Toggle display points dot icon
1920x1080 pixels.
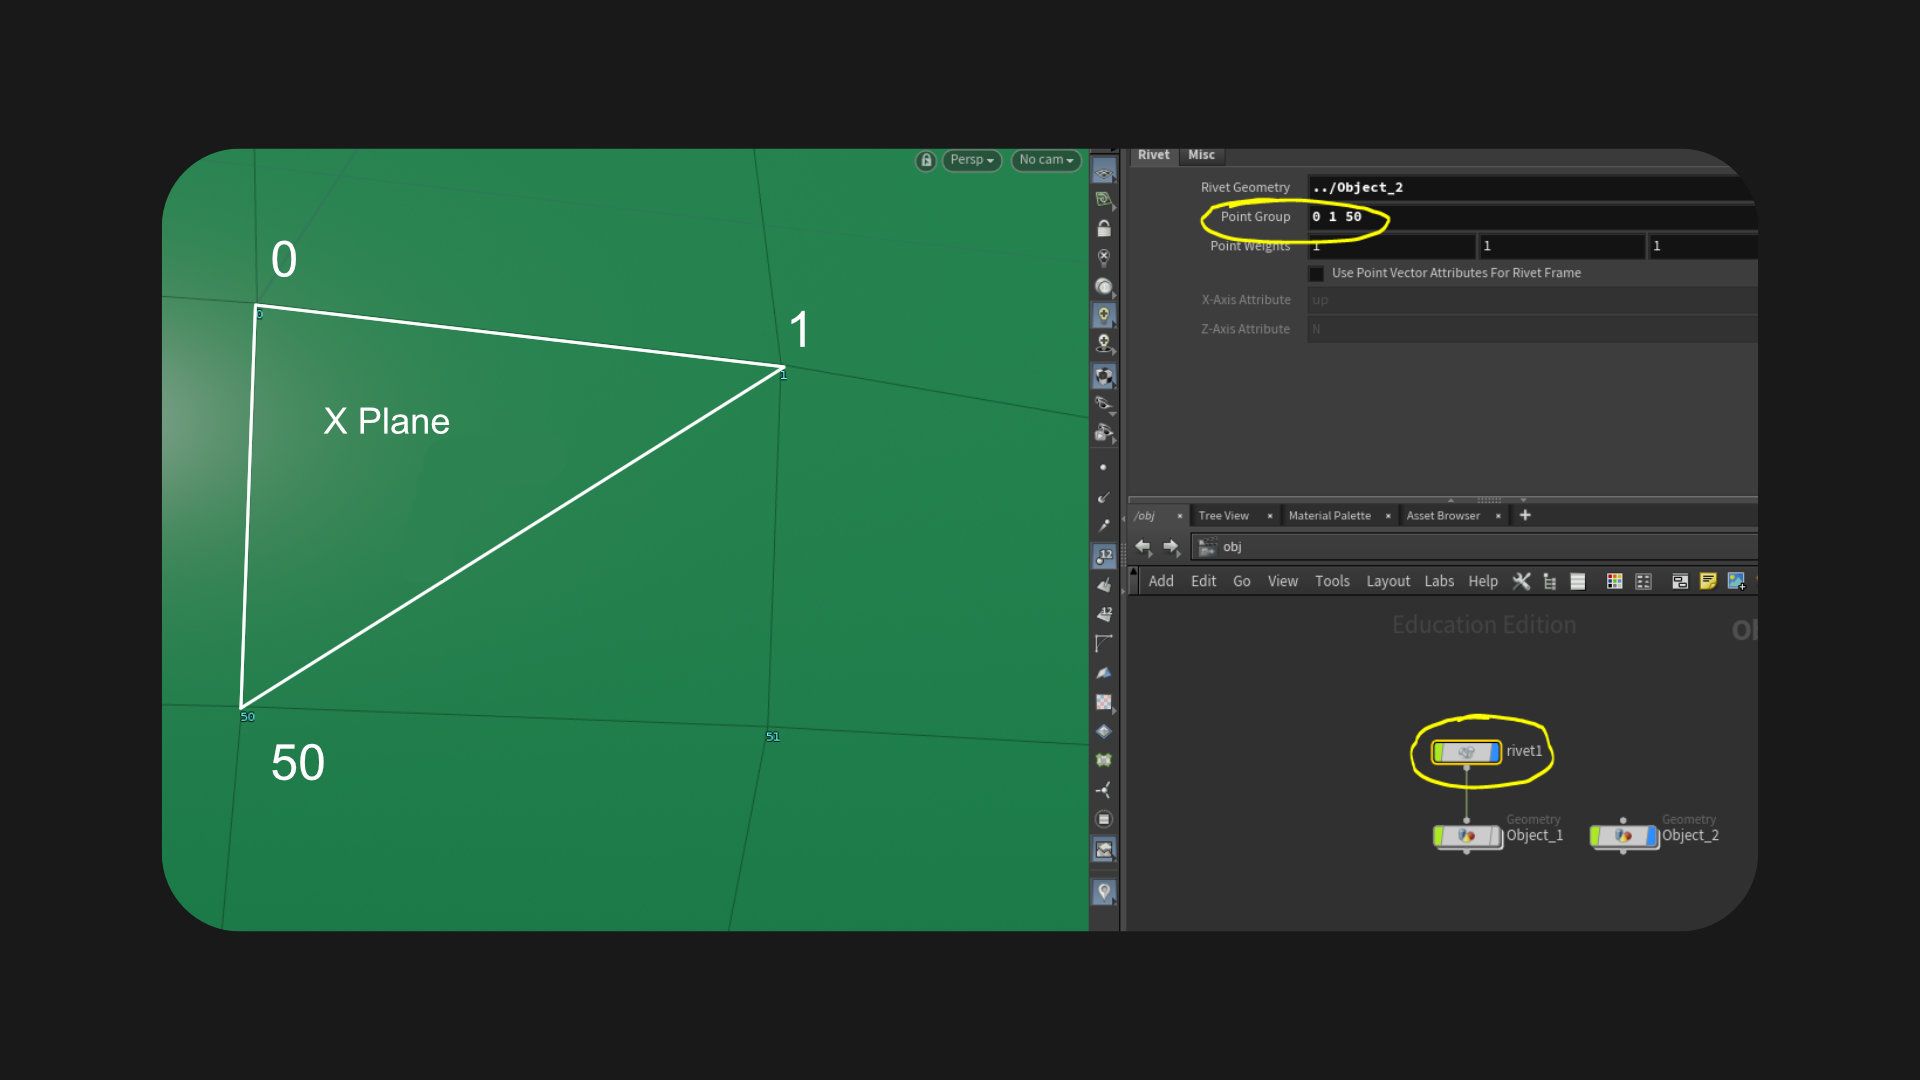(1104, 468)
